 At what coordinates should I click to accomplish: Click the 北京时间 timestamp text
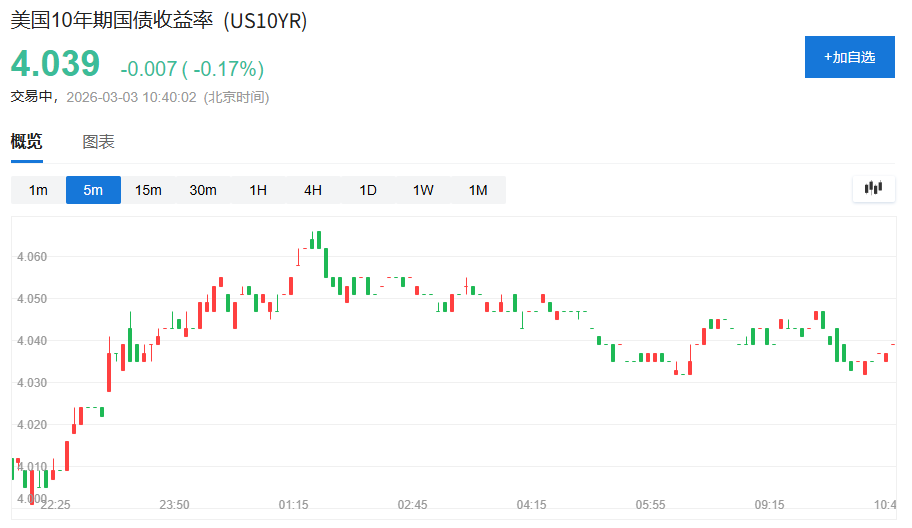coord(236,97)
